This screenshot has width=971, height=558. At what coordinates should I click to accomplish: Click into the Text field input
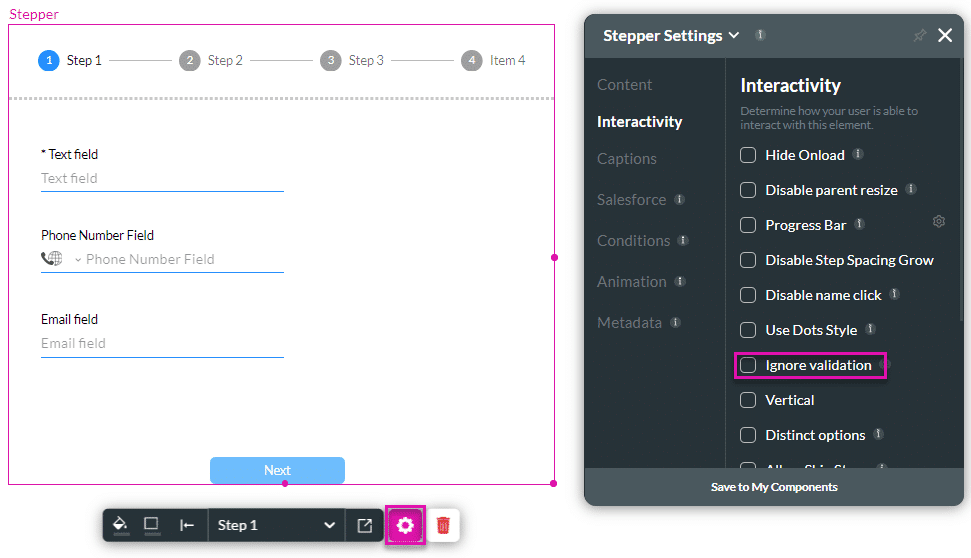tap(162, 179)
